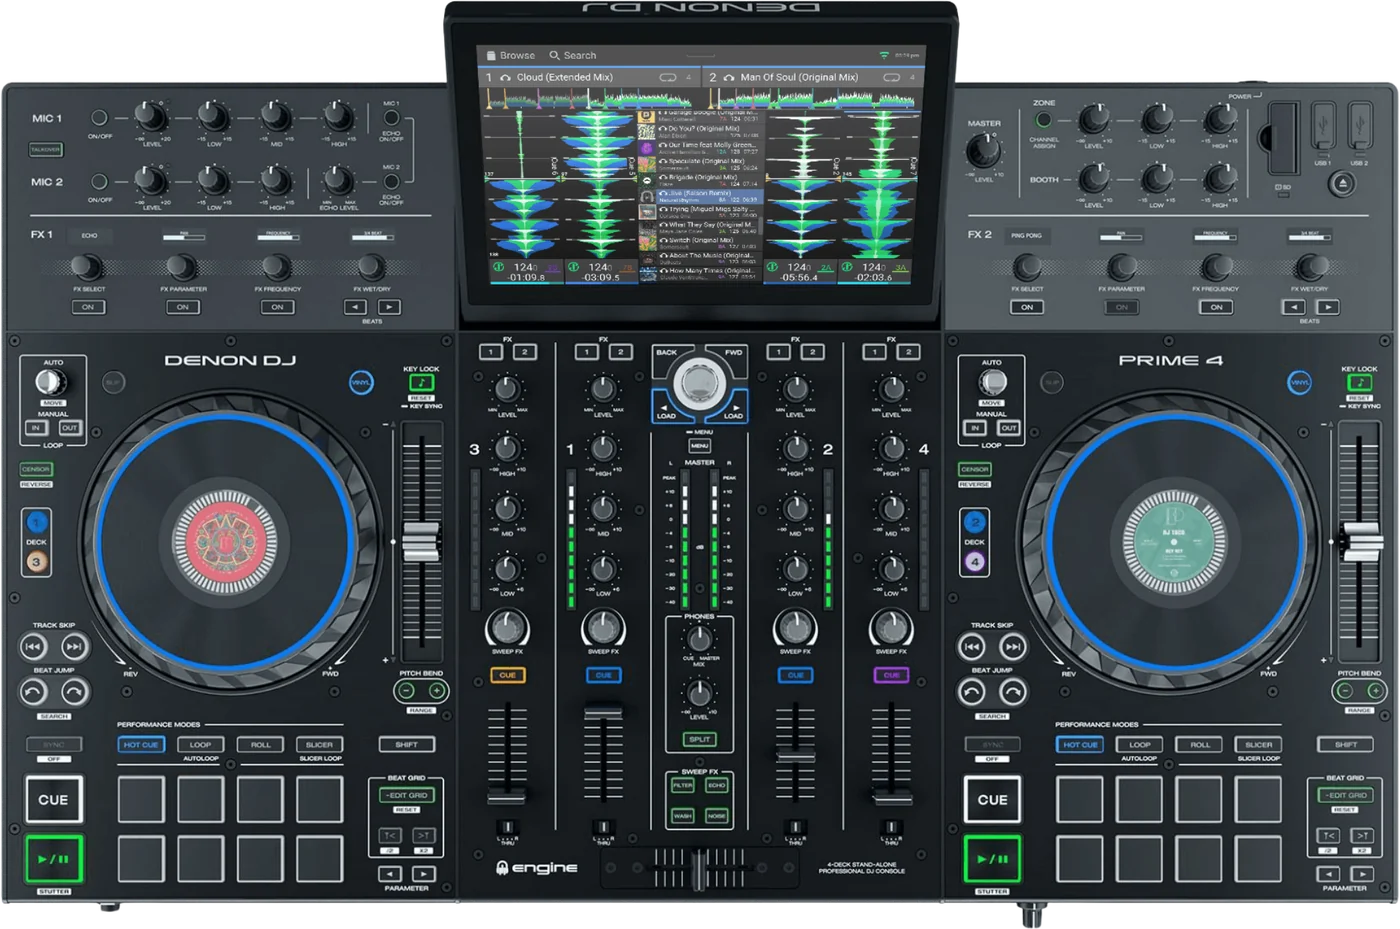Hit the left deck CUE button

[53, 800]
